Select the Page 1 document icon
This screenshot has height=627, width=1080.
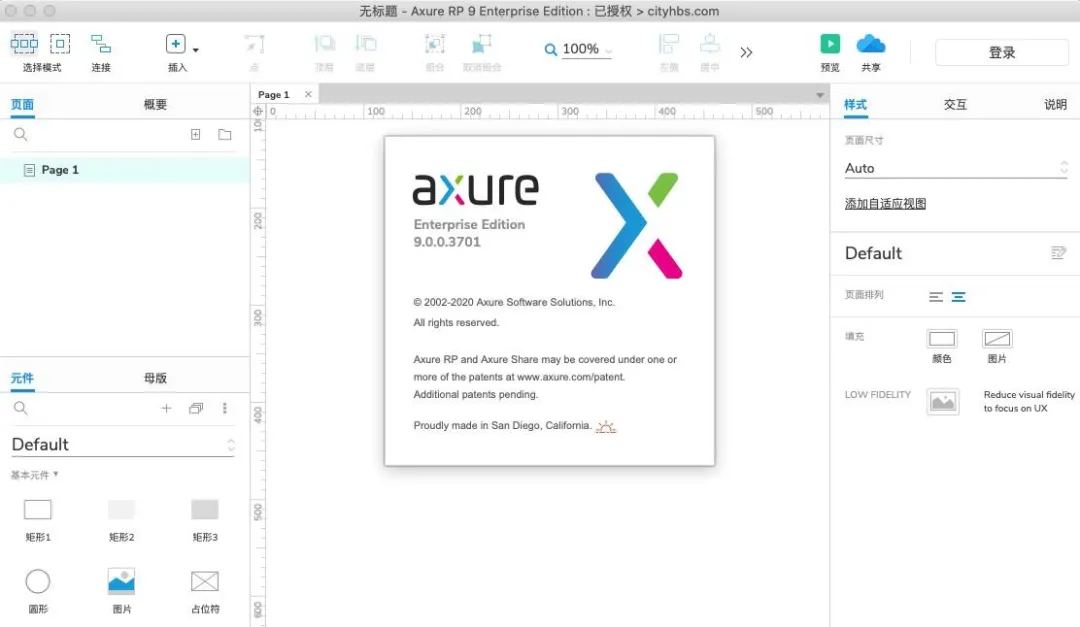29,169
